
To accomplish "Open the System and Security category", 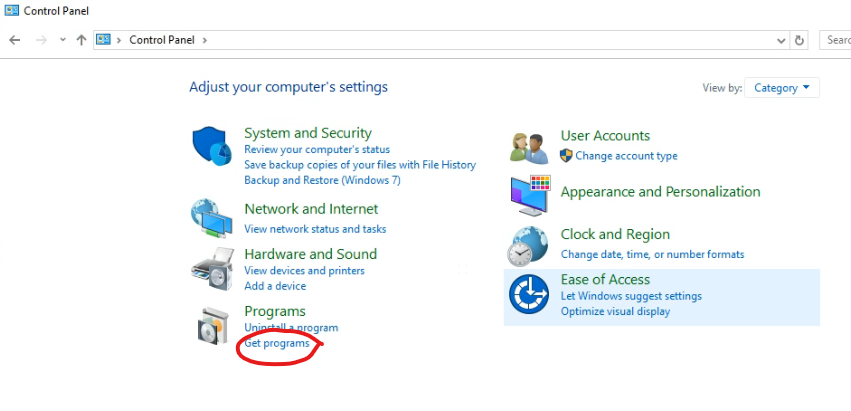I will click(x=308, y=133).
